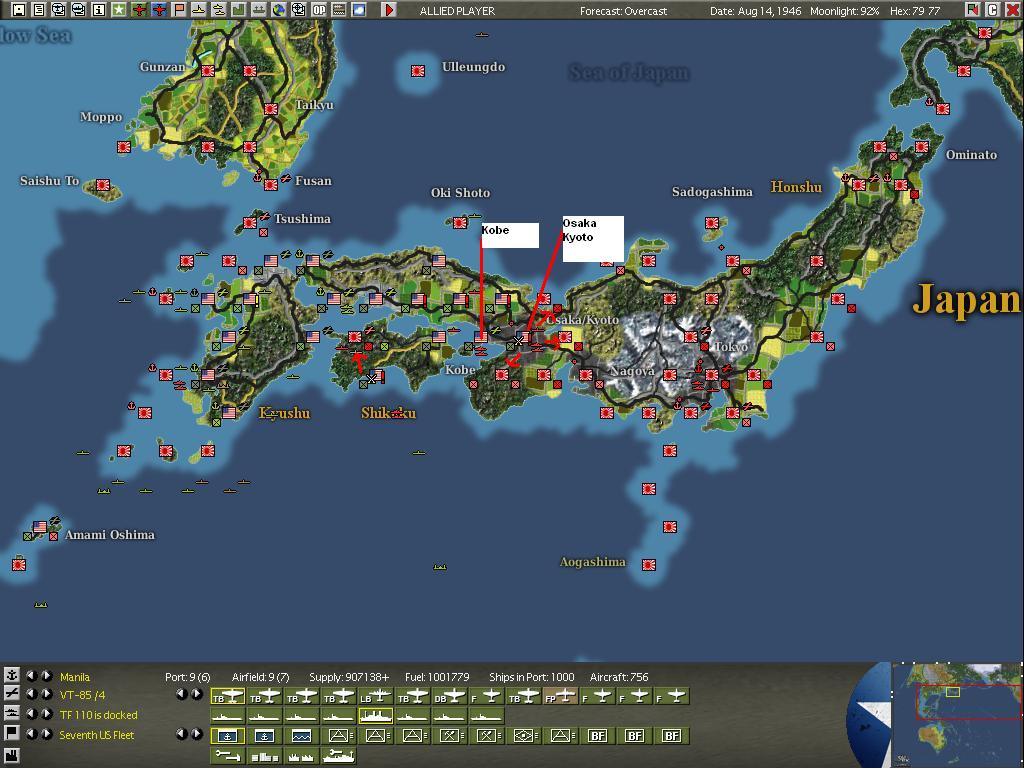Viewport: 1024px width, 768px height.
Task: Go to next task force before TF 110
Action: click(x=46, y=713)
